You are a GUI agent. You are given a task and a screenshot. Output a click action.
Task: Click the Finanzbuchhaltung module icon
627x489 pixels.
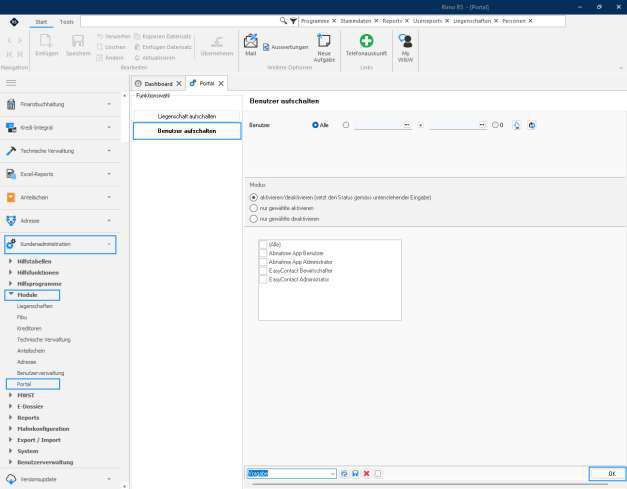click(11, 104)
